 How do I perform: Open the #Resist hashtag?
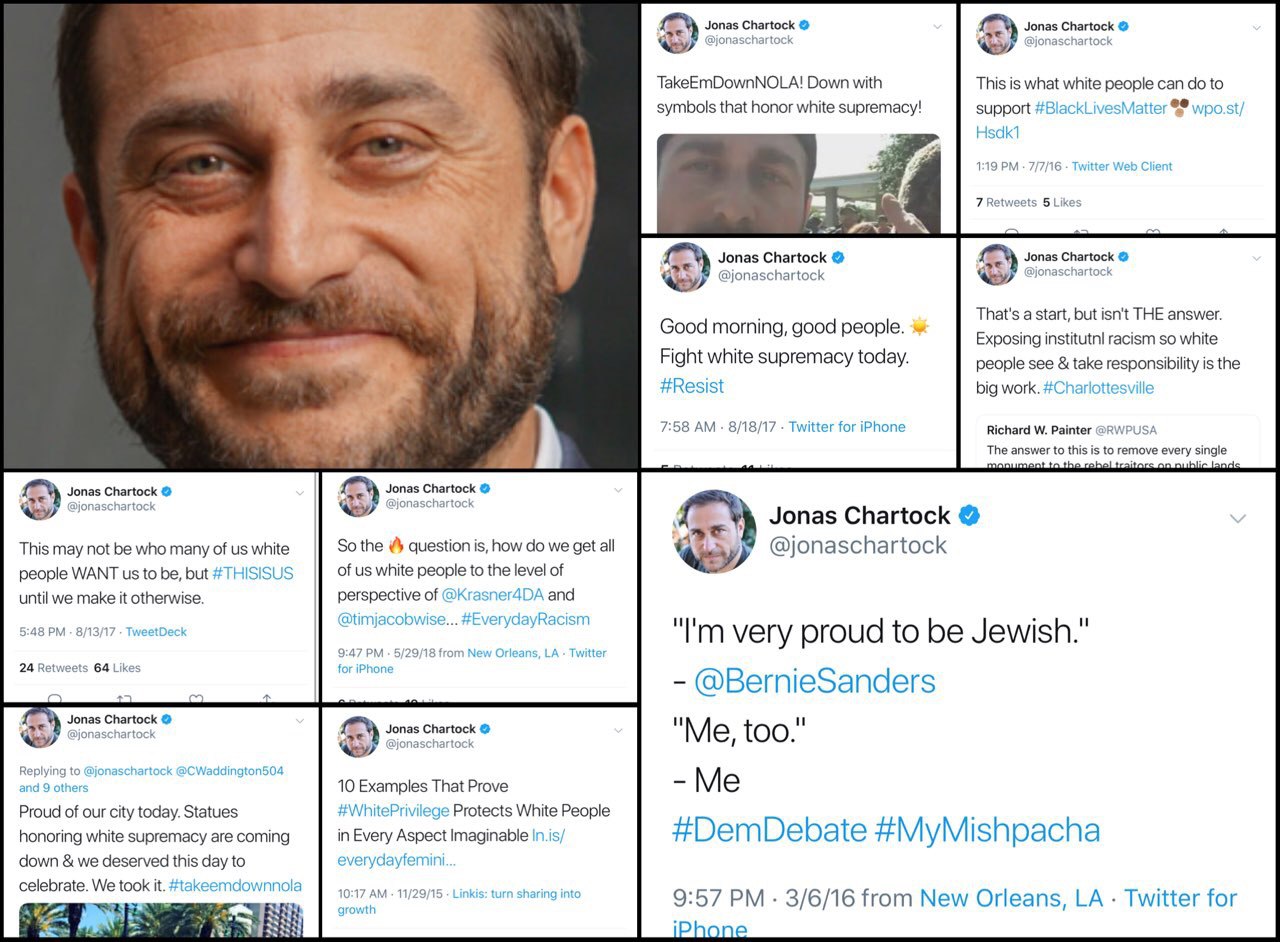[692, 386]
